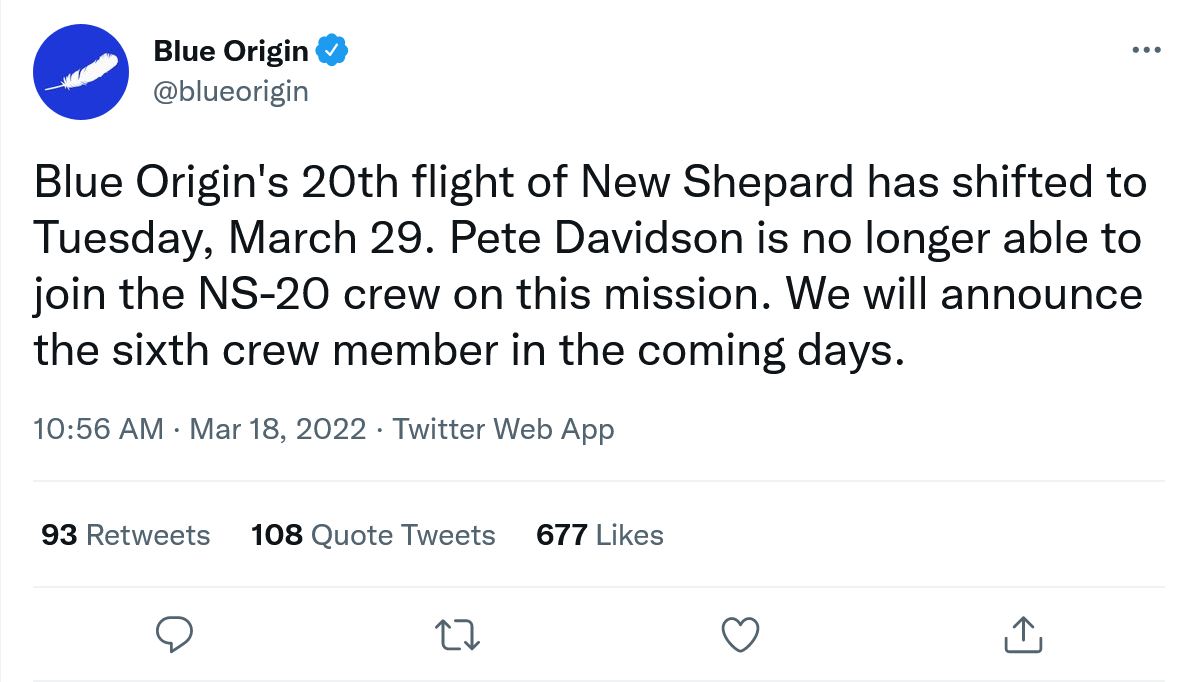
Task: Like the tweet with the heart icon
Action: pyautogui.click(x=740, y=634)
